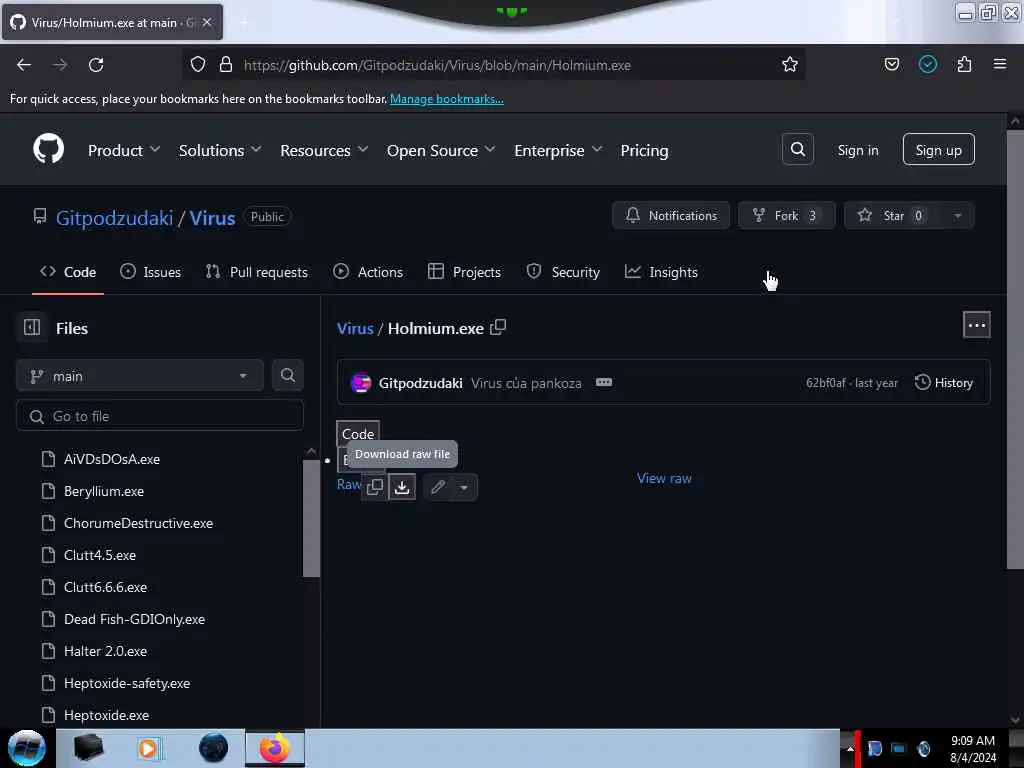
Task: Click the file search magnifier beside main branch
Action: [287, 376]
